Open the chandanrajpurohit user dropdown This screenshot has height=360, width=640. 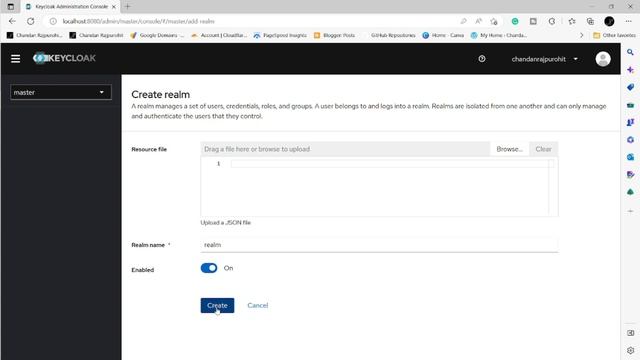click(544, 59)
